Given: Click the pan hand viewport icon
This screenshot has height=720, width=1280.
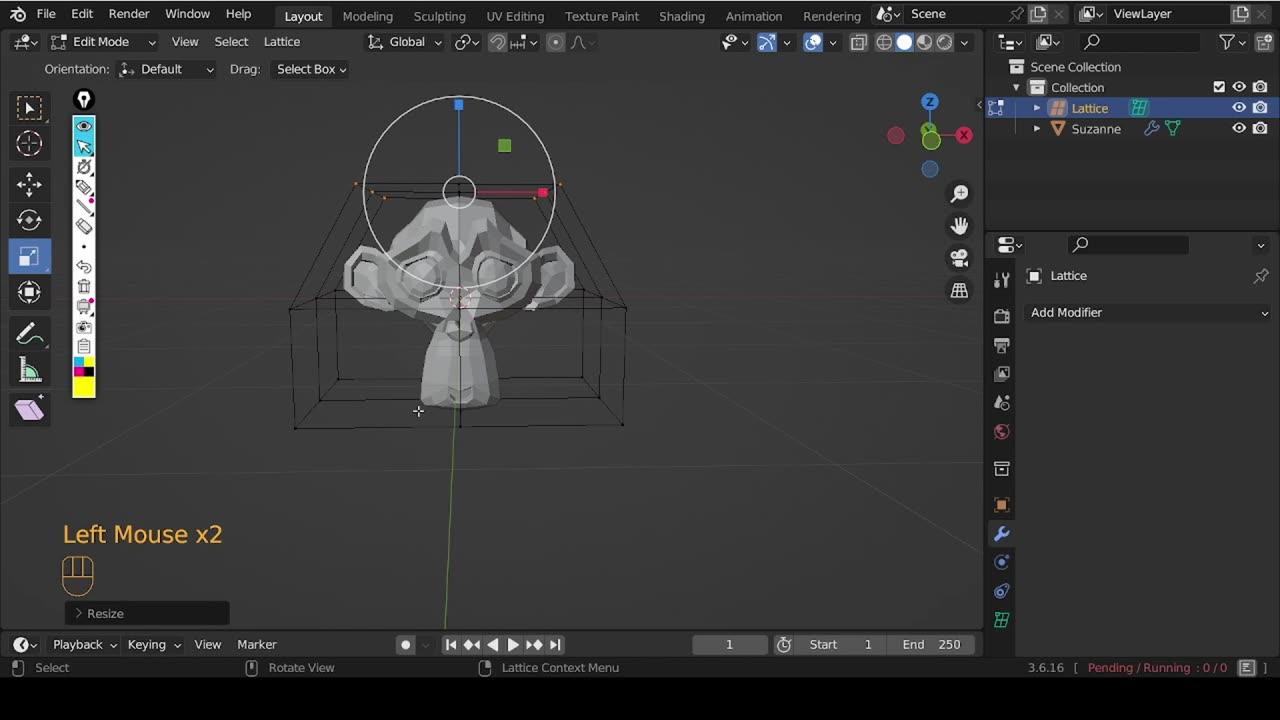Looking at the screenshot, I should tap(959, 226).
